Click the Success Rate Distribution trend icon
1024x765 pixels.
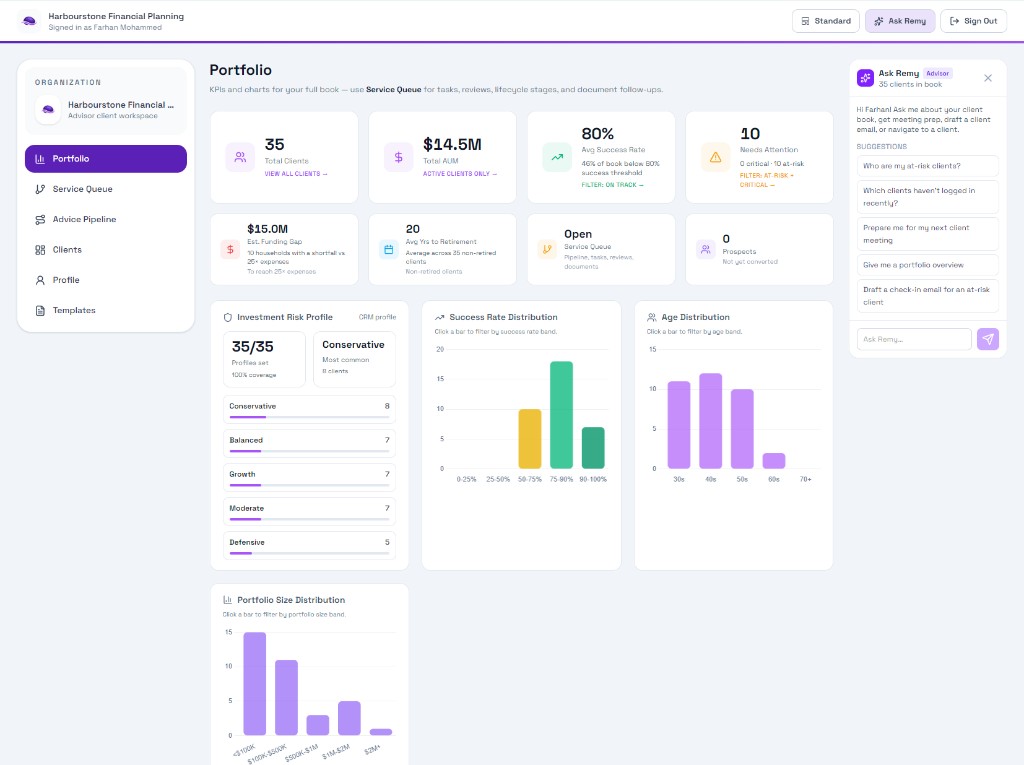[x=440, y=317]
